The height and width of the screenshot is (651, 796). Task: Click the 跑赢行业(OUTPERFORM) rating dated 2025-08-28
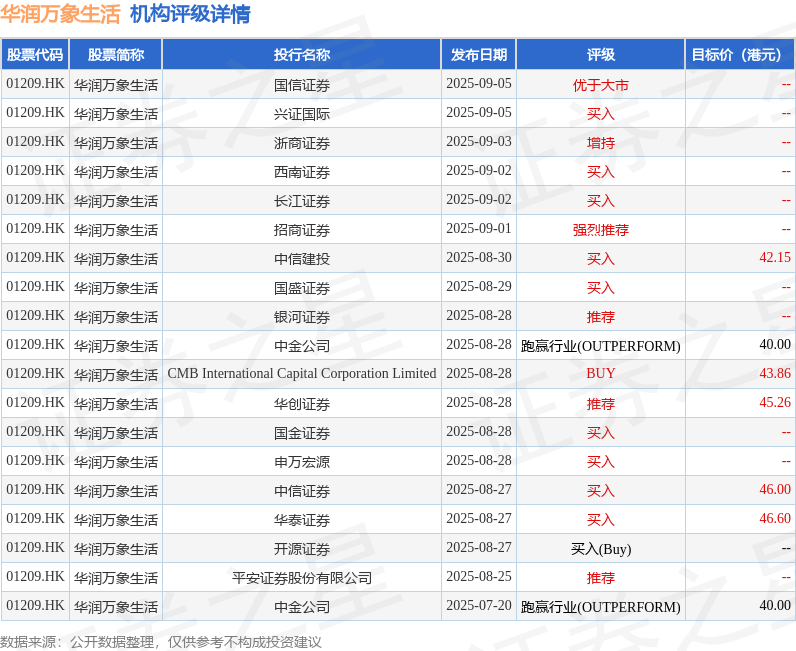[x=601, y=345]
